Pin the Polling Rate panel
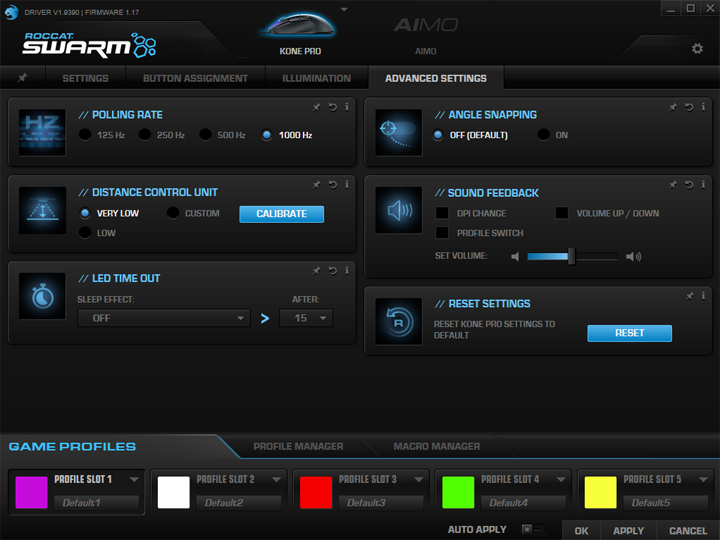This screenshot has height=540, width=720. pyautogui.click(x=316, y=106)
